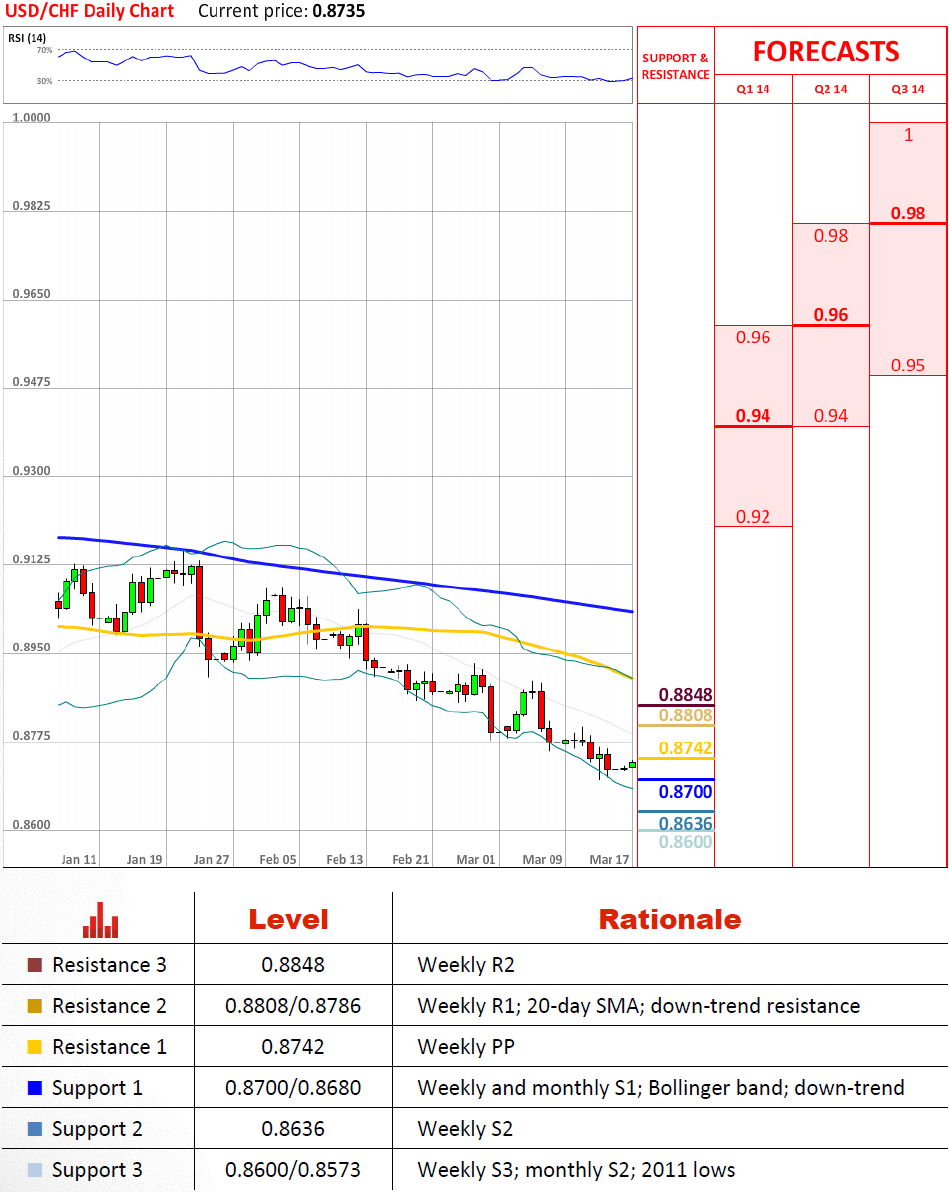Image resolution: width=949 pixels, height=1192 pixels.
Task: Select the Q3 14 forecast column header
Action: coord(908,89)
